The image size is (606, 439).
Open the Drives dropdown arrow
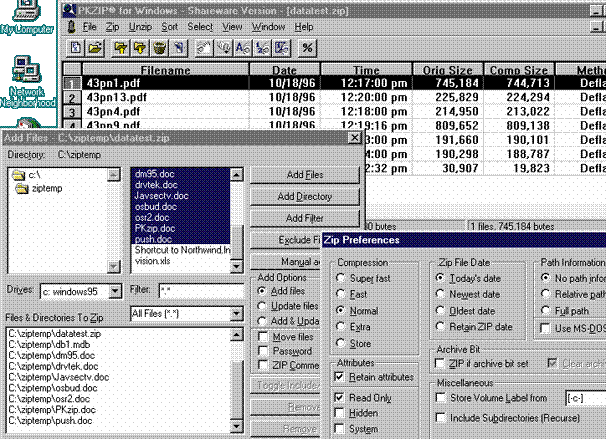(115, 291)
